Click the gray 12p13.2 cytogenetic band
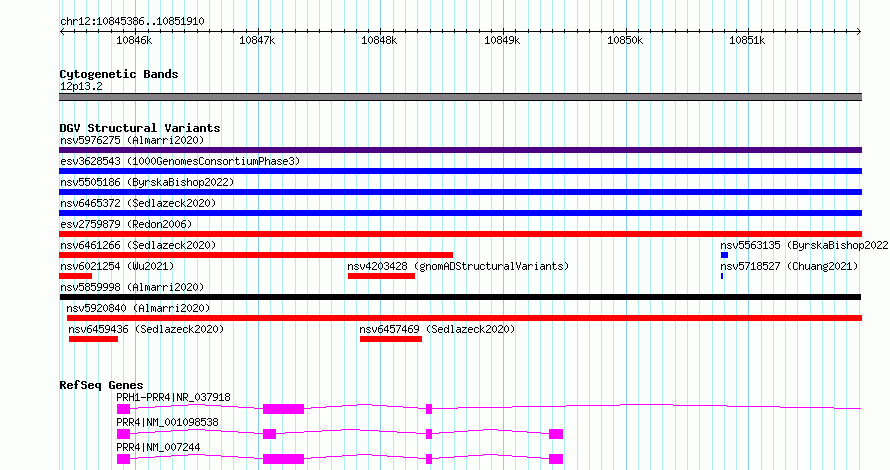The width and height of the screenshot is (890, 470). click(460, 97)
